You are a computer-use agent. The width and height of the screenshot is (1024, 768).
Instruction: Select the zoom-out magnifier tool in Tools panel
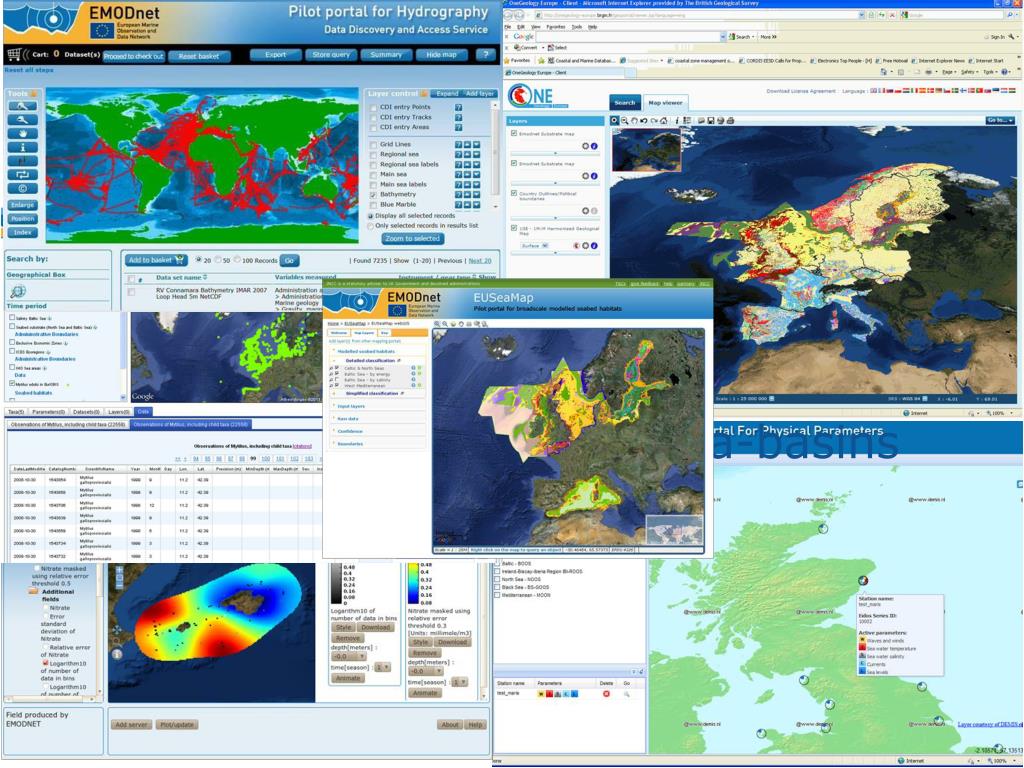[x=22, y=120]
